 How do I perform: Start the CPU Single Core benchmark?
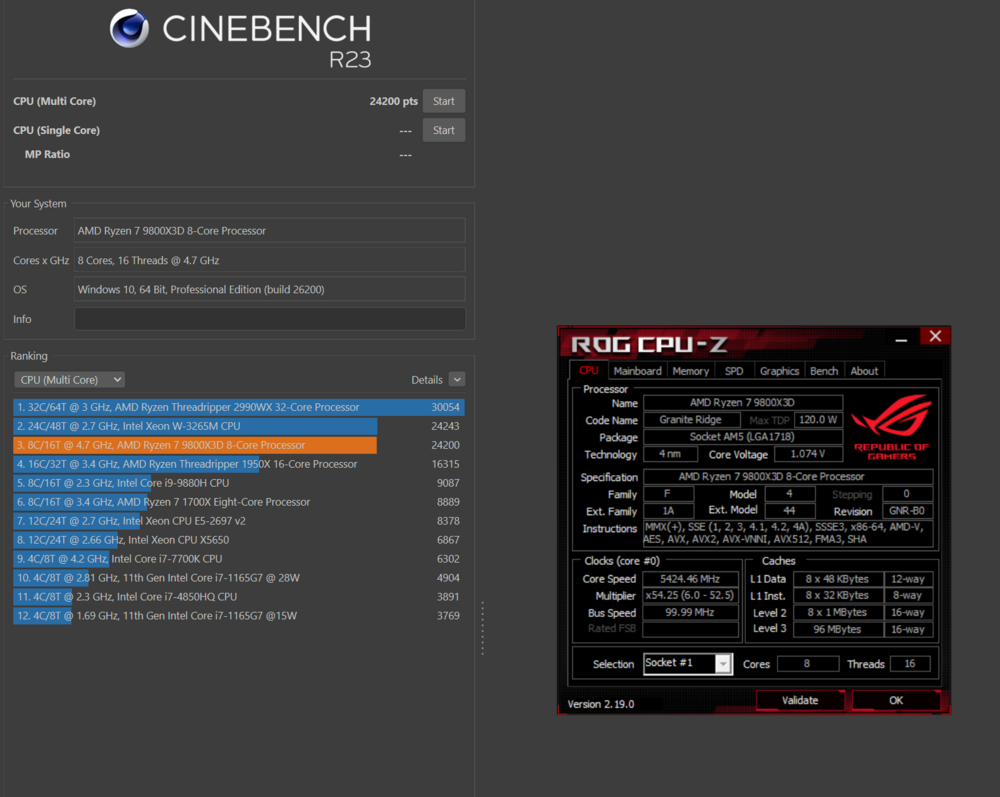point(444,130)
